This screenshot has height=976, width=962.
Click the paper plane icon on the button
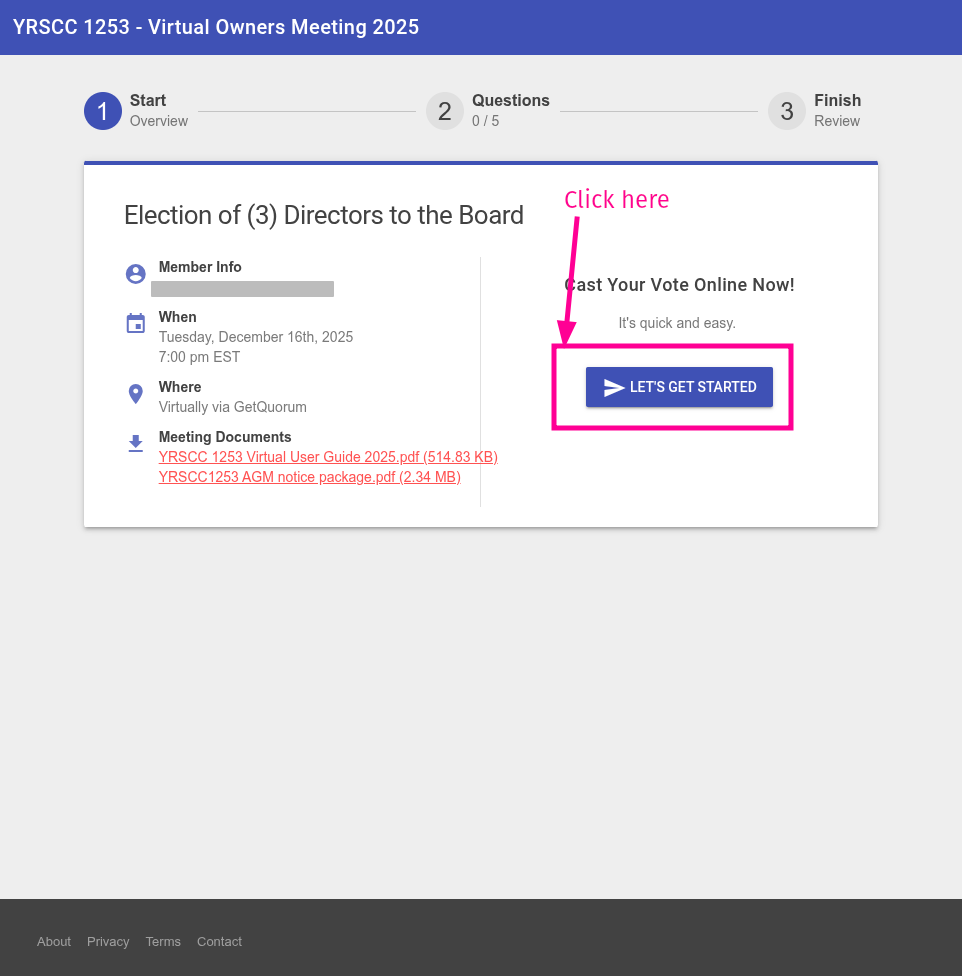(614, 388)
